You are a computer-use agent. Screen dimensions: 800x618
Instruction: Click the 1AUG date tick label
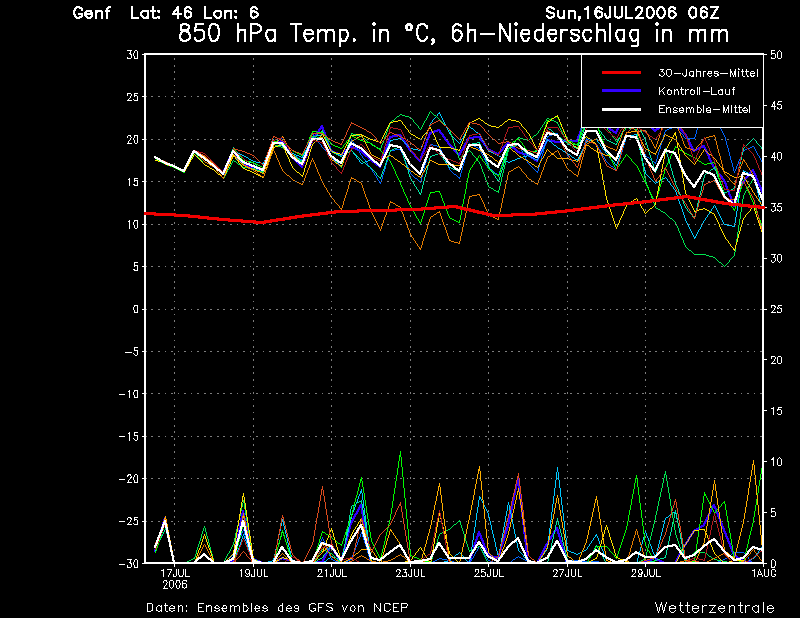(764, 573)
